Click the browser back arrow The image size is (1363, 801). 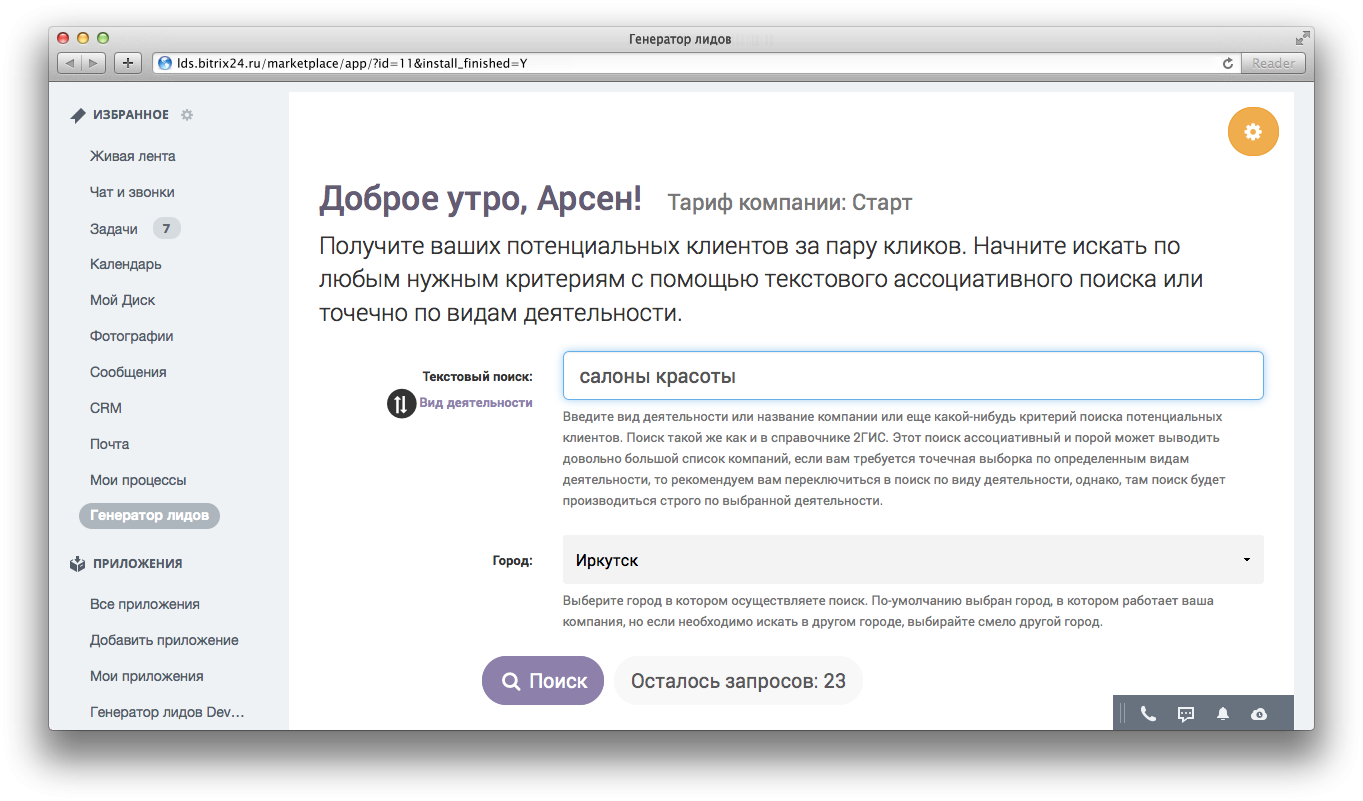[x=68, y=62]
